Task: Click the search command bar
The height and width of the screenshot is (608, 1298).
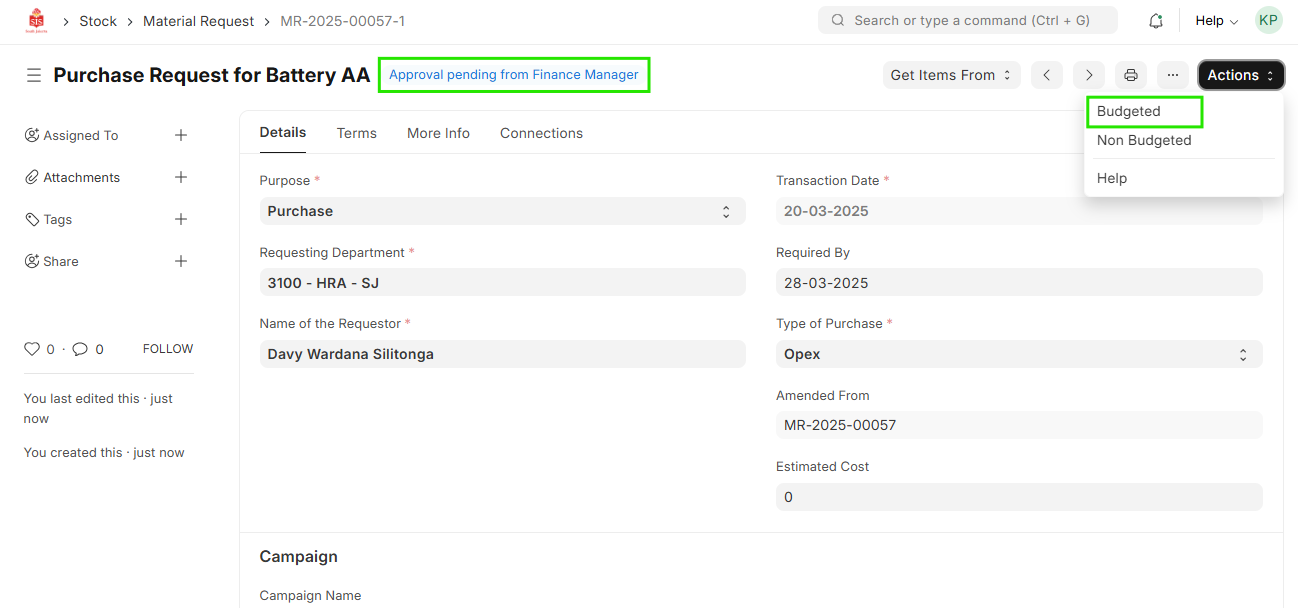Action: 967,20
